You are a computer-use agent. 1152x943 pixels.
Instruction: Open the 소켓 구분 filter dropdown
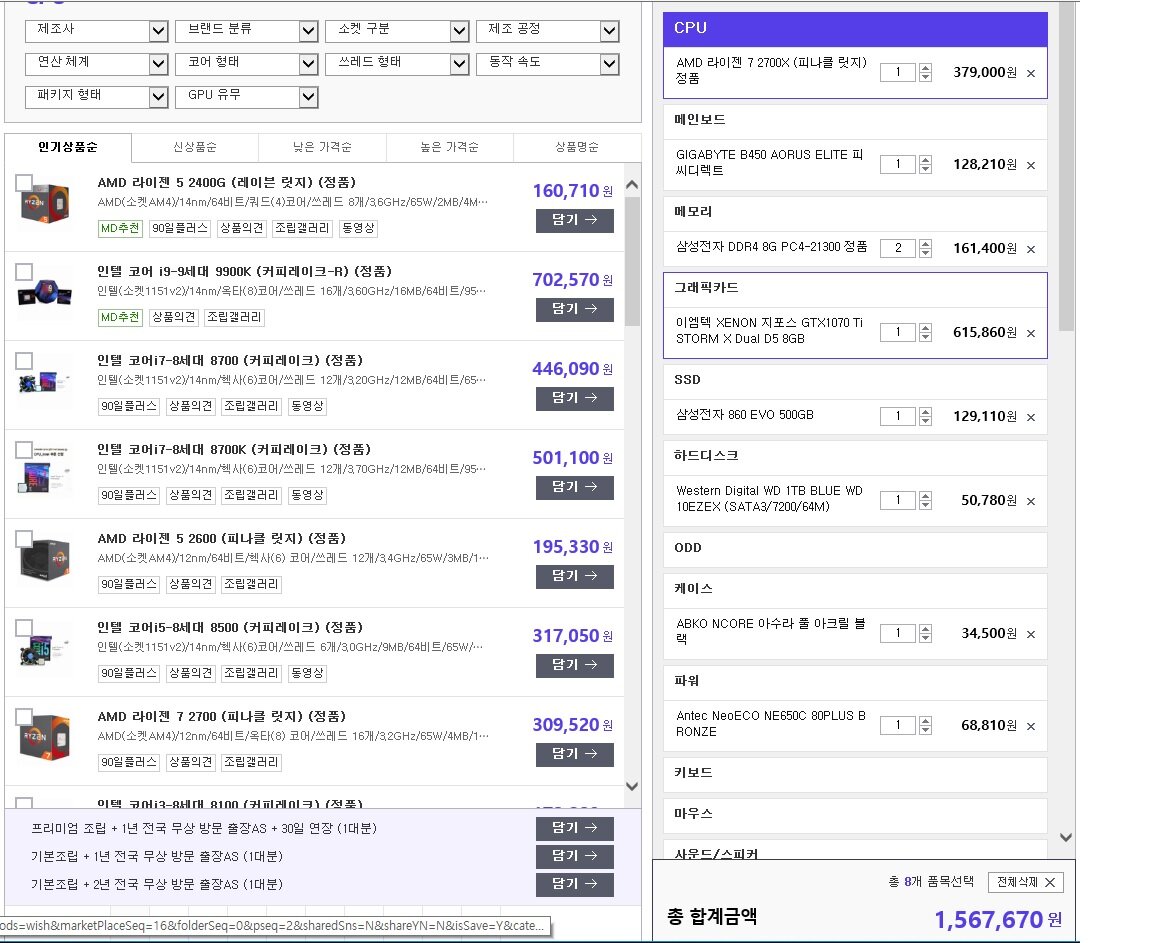coord(397,31)
